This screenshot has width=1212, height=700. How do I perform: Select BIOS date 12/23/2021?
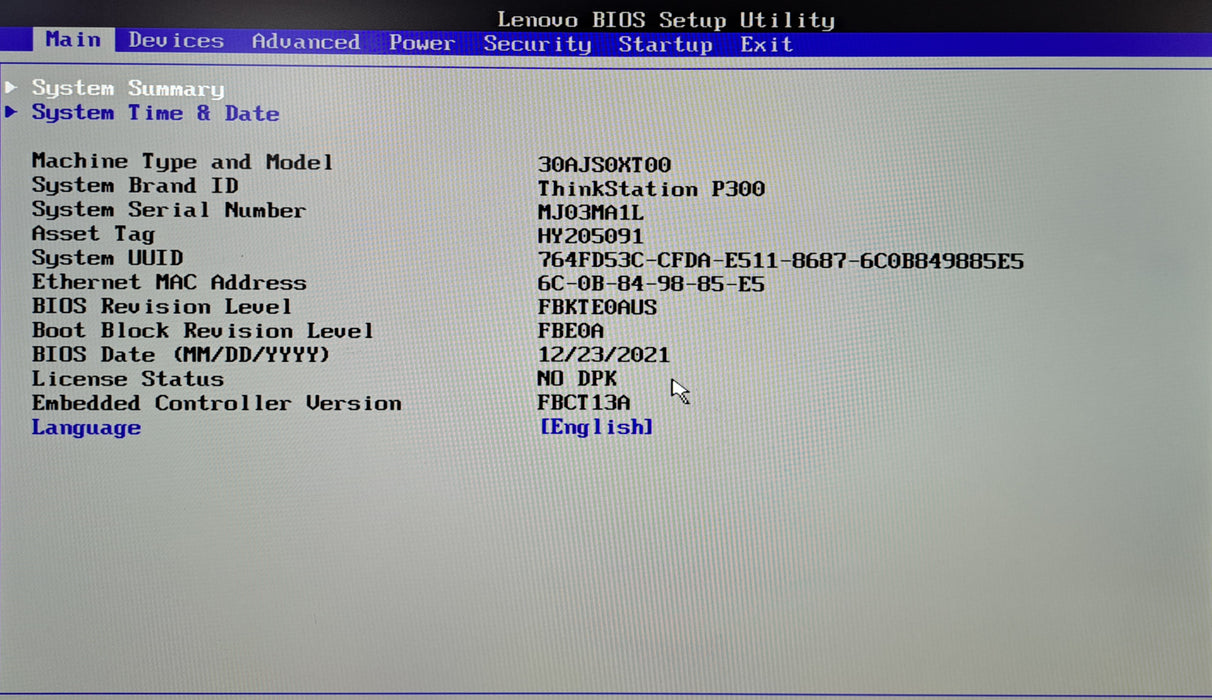tap(604, 355)
